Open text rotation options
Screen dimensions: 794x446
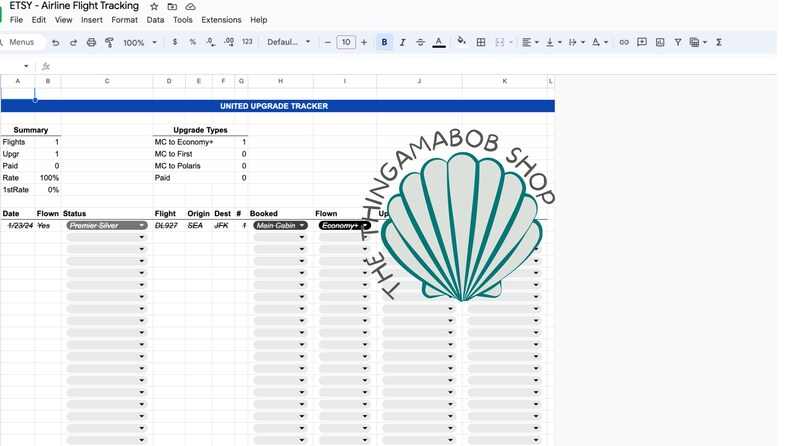(600, 43)
